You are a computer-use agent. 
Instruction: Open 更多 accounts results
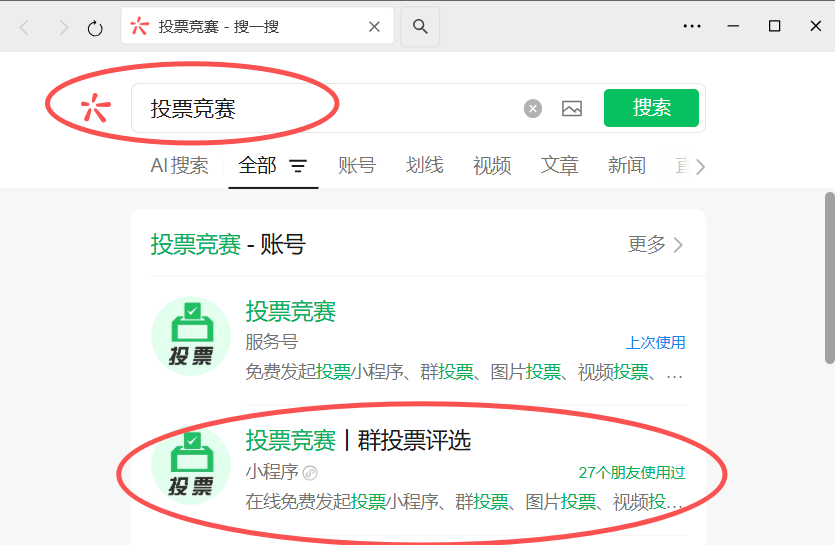pyautogui.click(x=655, y=245)
